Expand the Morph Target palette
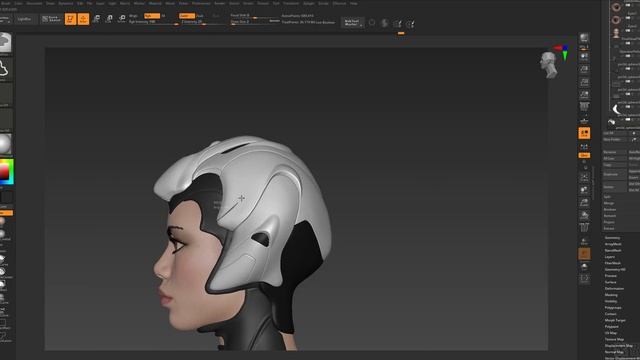640x360 pixels. (x=615, y=320)
